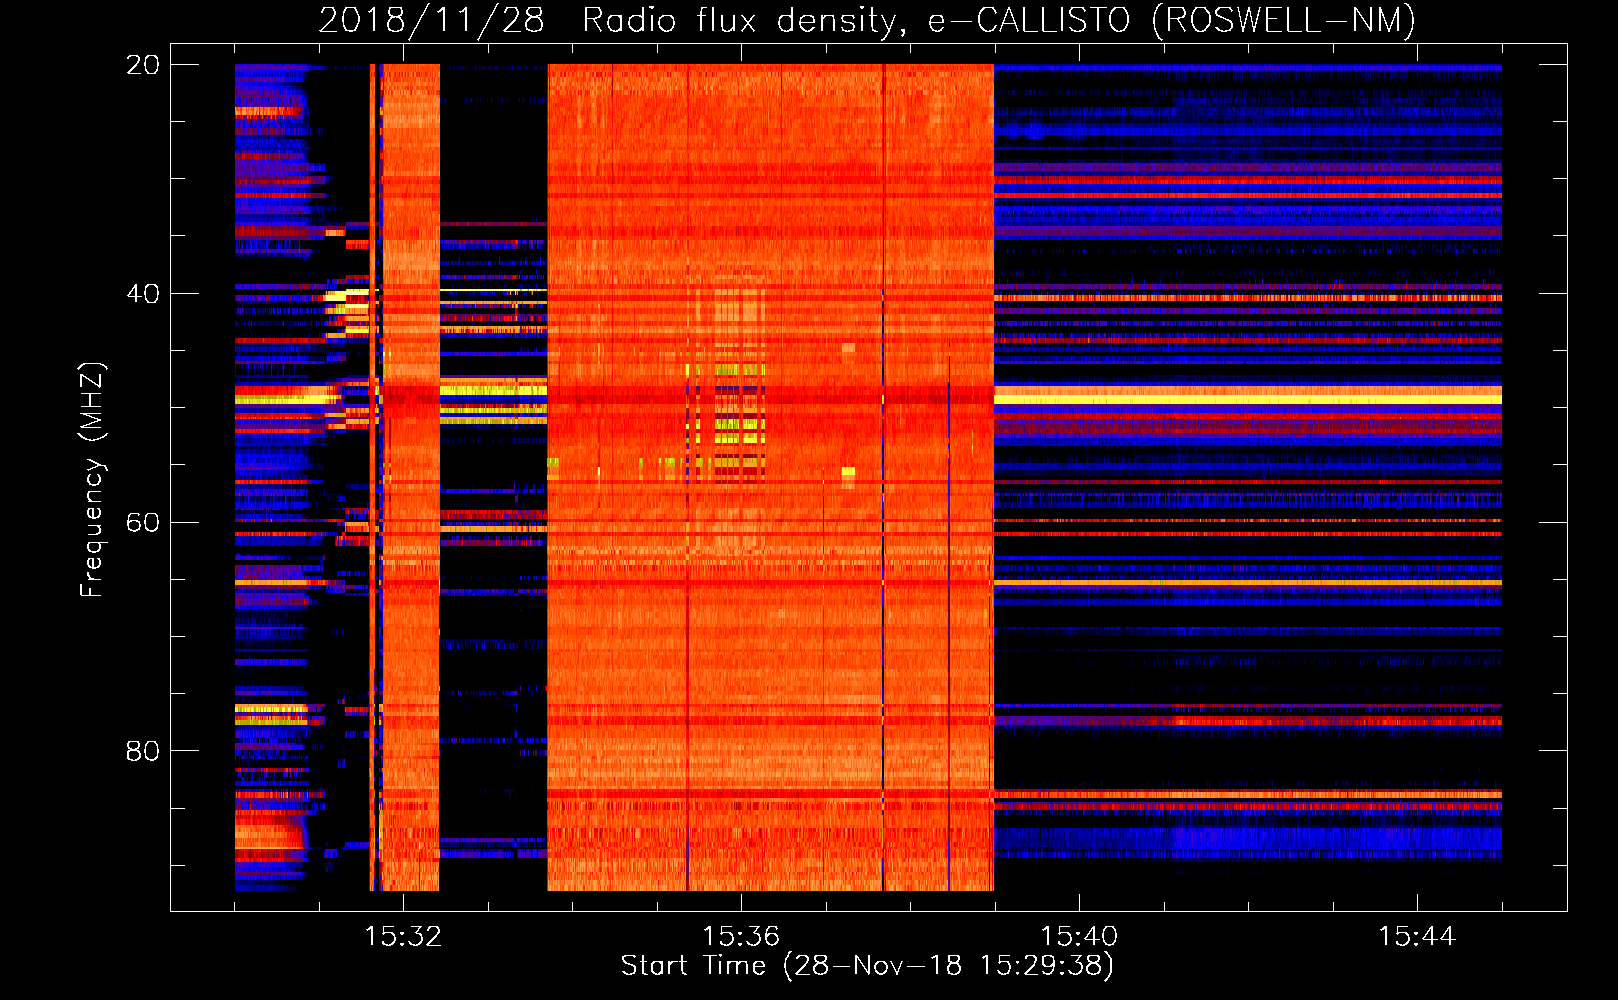Viewport: 1618px width, 1000px height.
Task: Click the 40 MHz frequency tick label
Action: tap(143, 294)
